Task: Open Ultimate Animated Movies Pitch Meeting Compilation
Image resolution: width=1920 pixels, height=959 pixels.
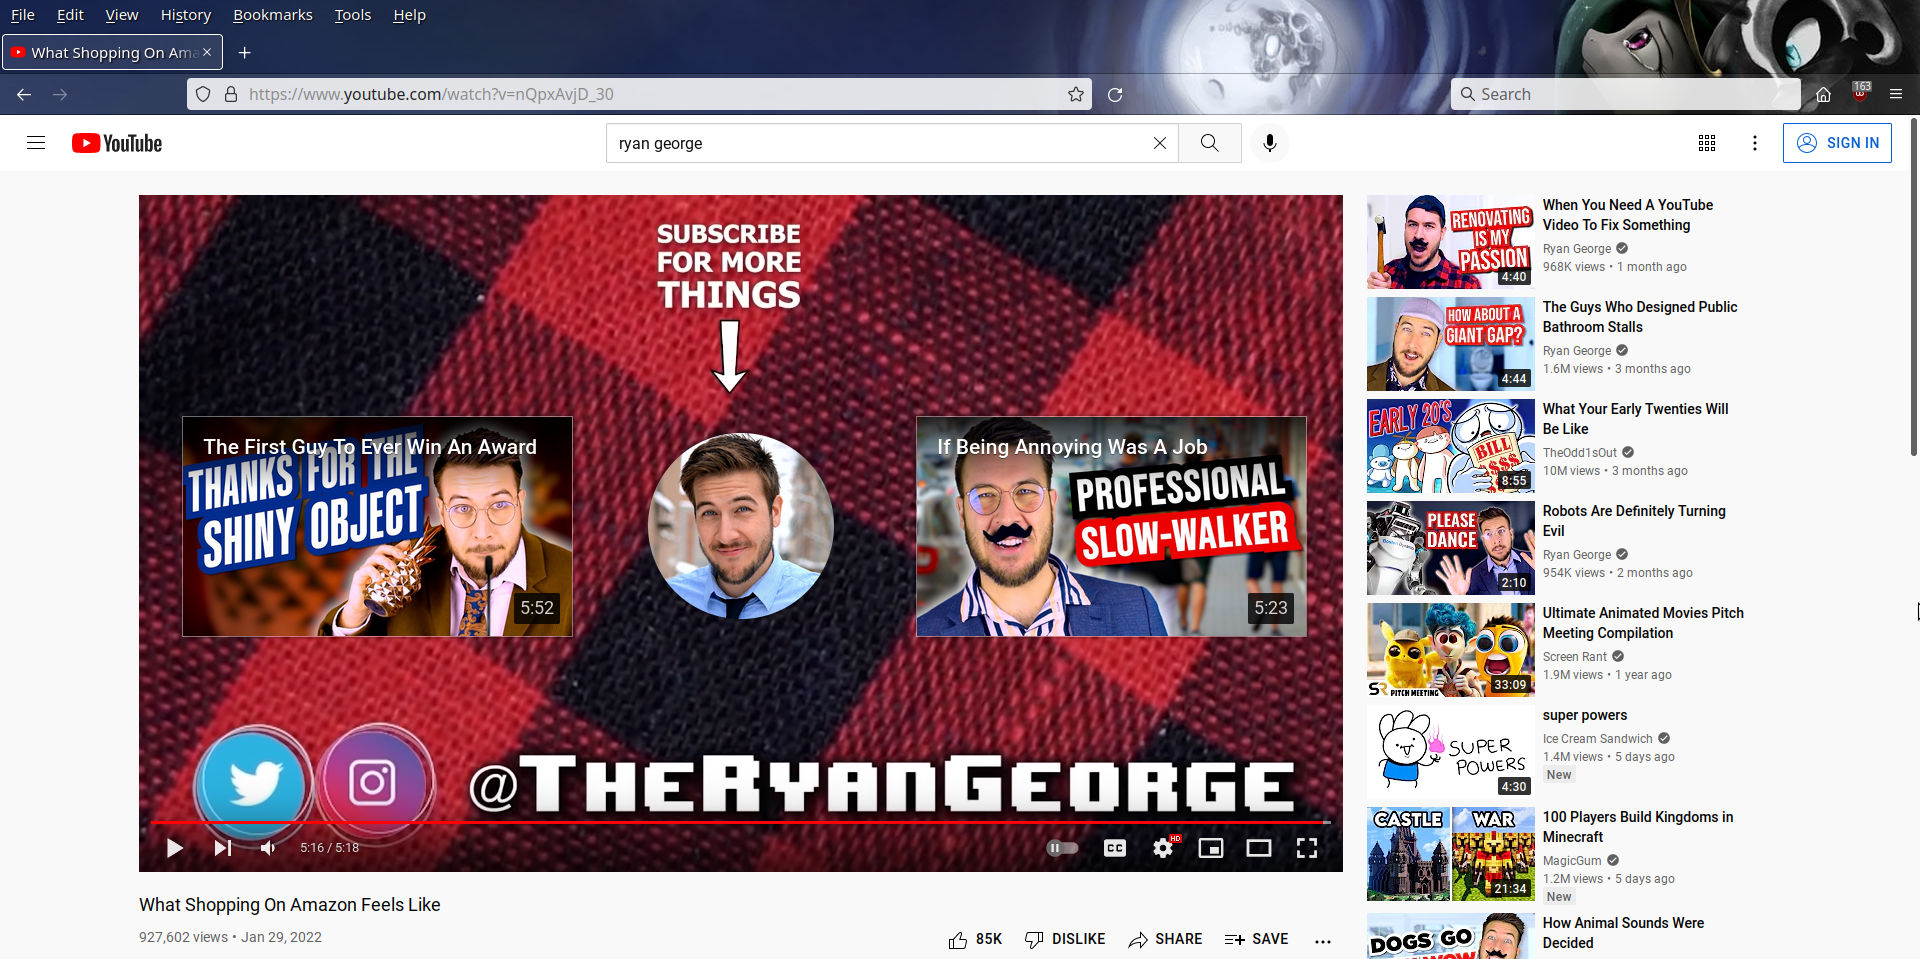Action: point(1643,623)
